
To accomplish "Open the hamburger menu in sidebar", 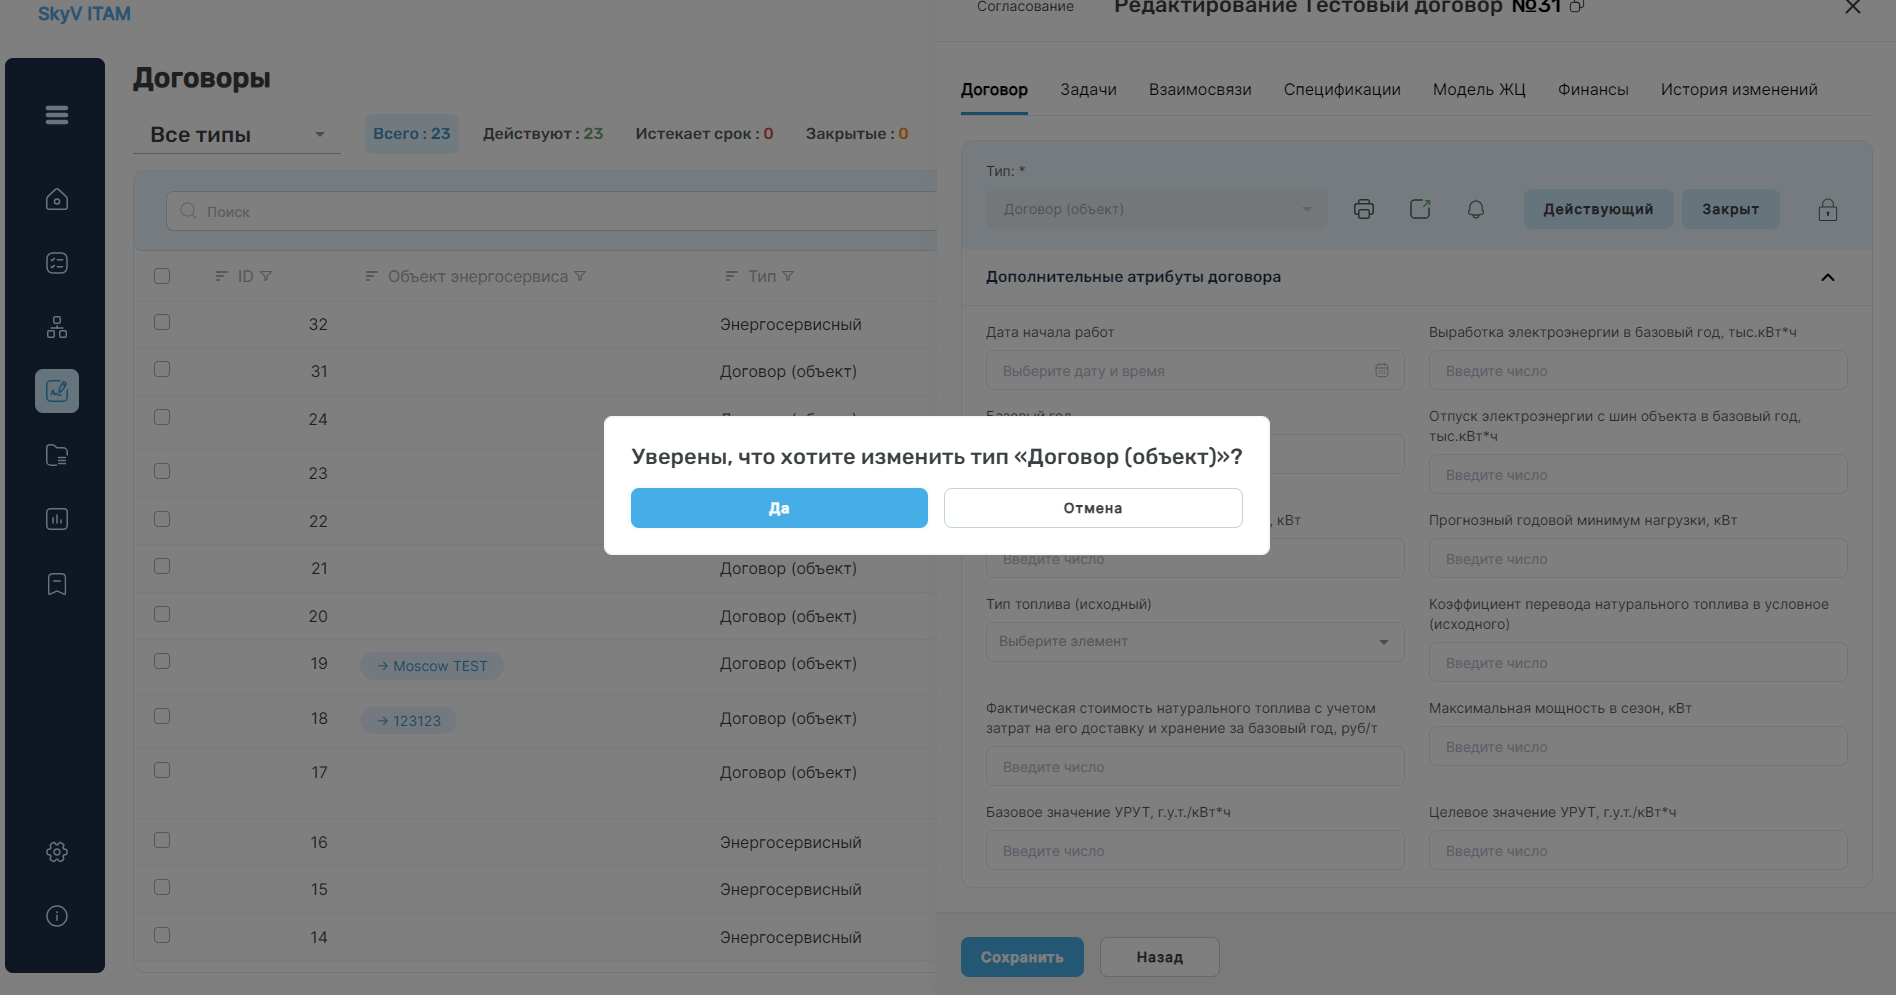I will click(57, 115).
